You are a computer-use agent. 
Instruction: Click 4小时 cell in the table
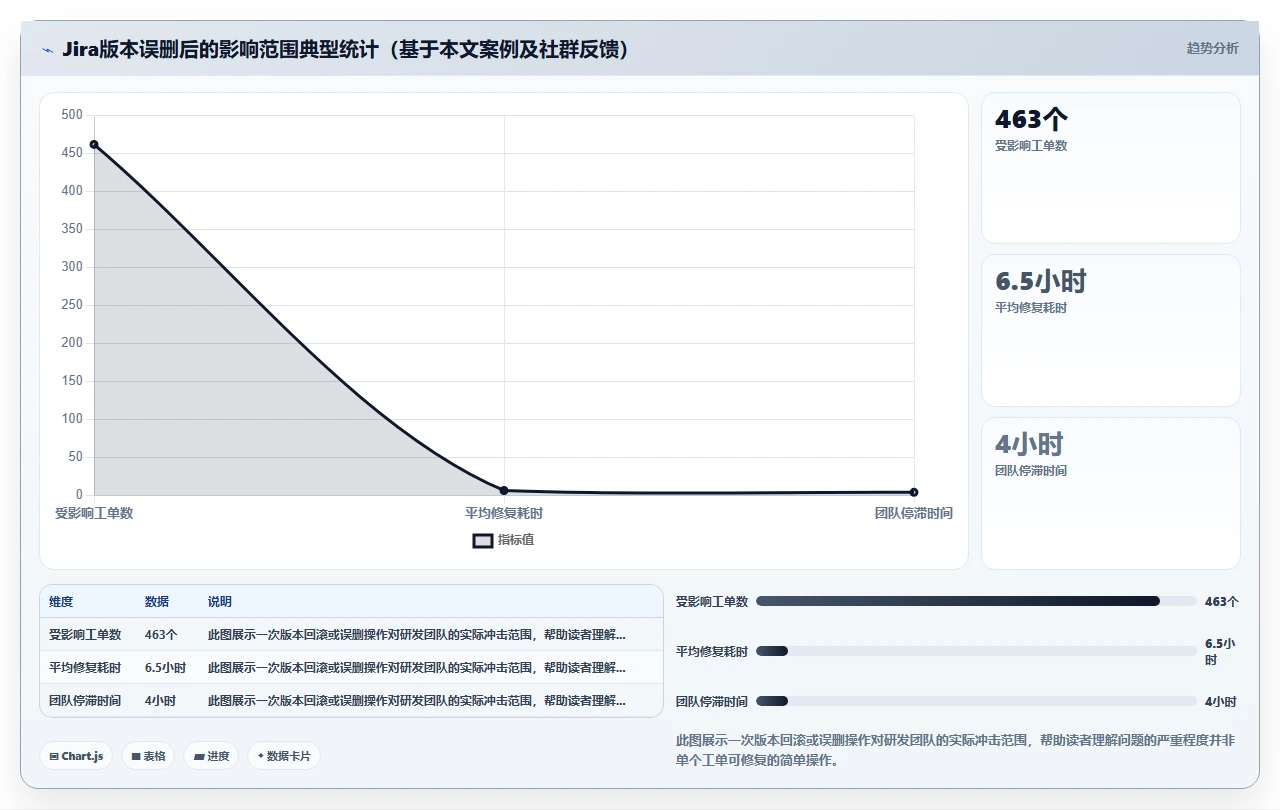coord(160,700)
